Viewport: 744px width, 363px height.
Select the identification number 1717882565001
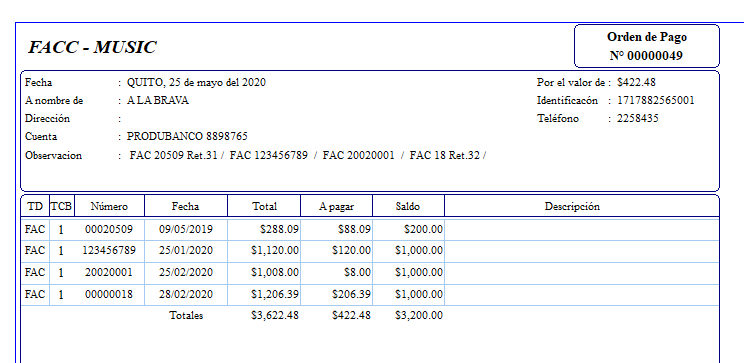click(x=655, y=101)
